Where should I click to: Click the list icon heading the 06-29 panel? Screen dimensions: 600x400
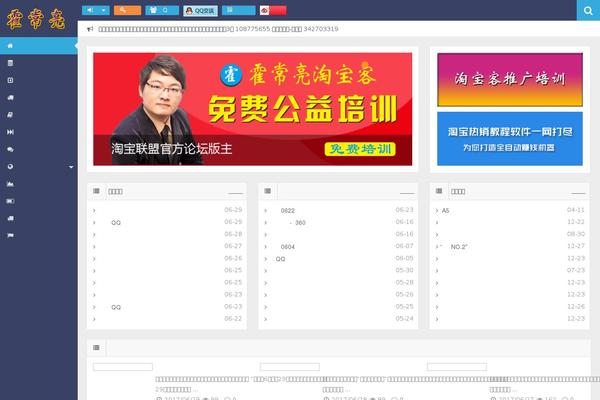coord(96,191)
